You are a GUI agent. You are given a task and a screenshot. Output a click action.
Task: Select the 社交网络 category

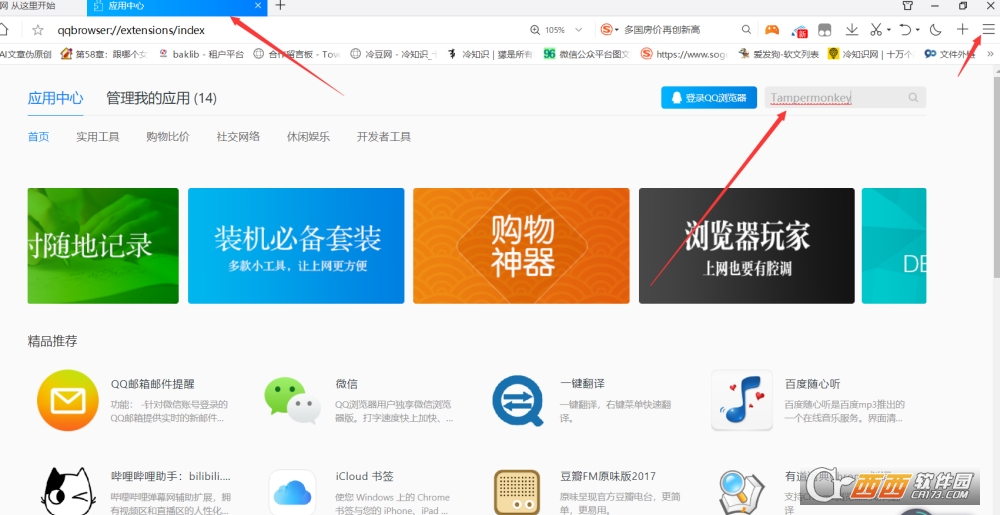[238, 136]
